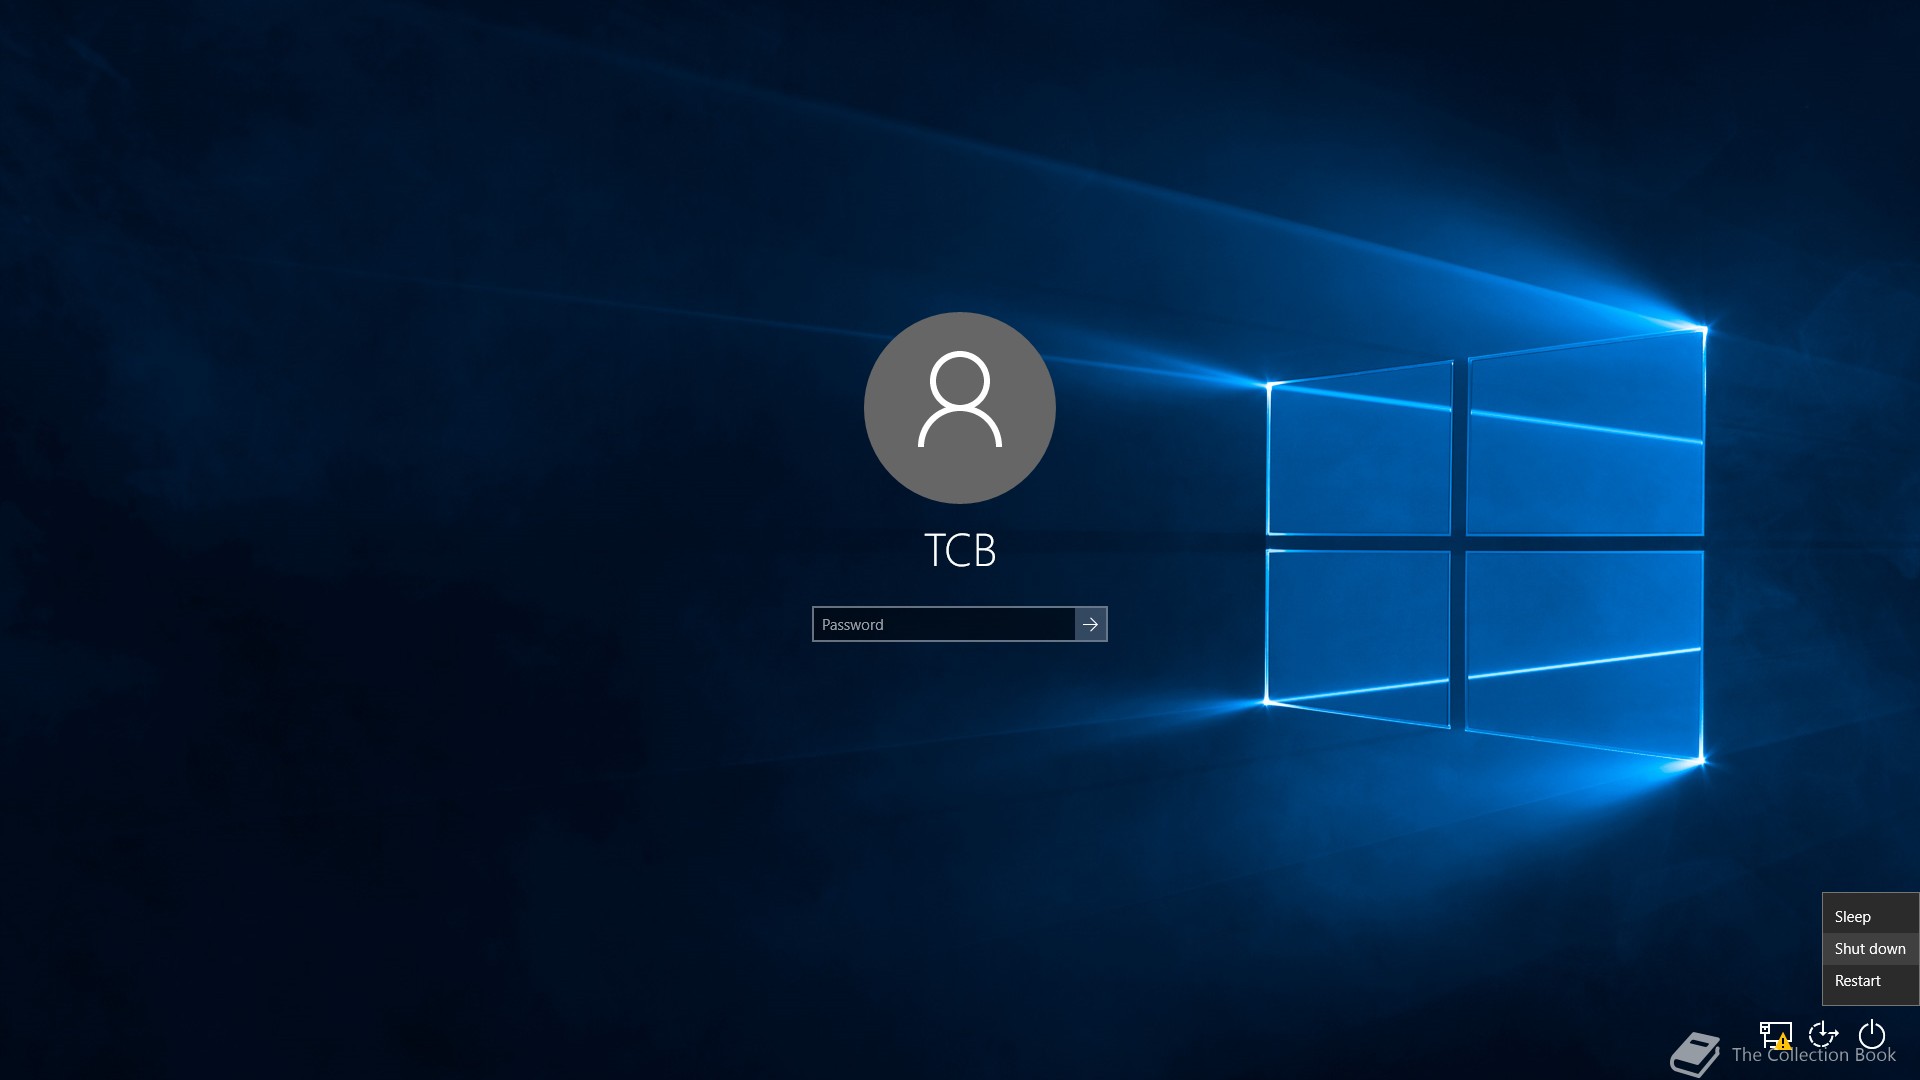Image resolution: width=1920 pixels, height=1080 pixels.
Task: Choose Shut down in the power menu
Action: 1869,948
